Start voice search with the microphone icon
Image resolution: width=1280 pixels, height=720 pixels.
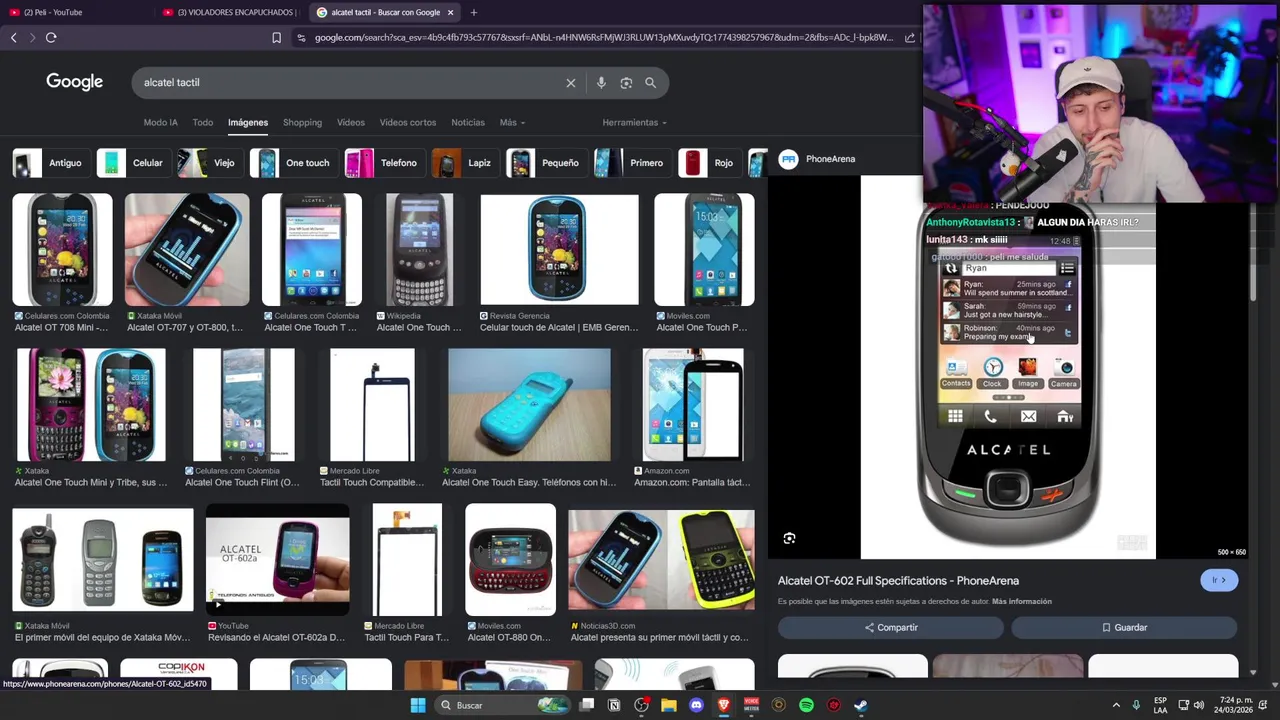601,83
